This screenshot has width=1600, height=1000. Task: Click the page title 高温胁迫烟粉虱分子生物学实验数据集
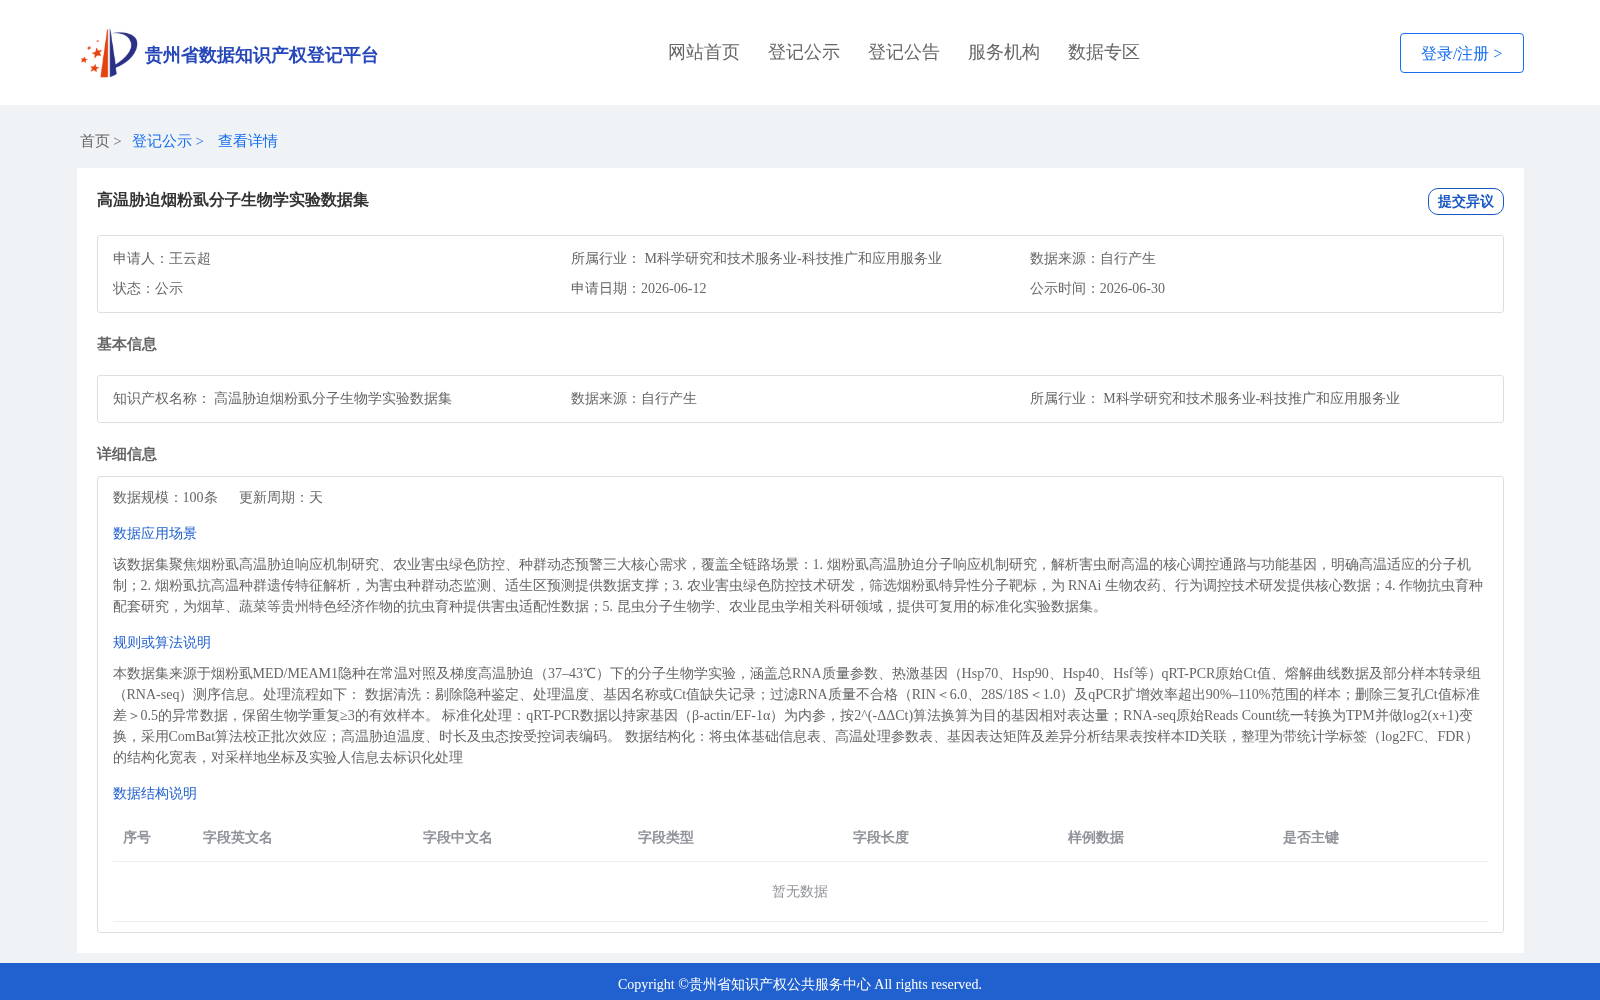click(233, 200)
